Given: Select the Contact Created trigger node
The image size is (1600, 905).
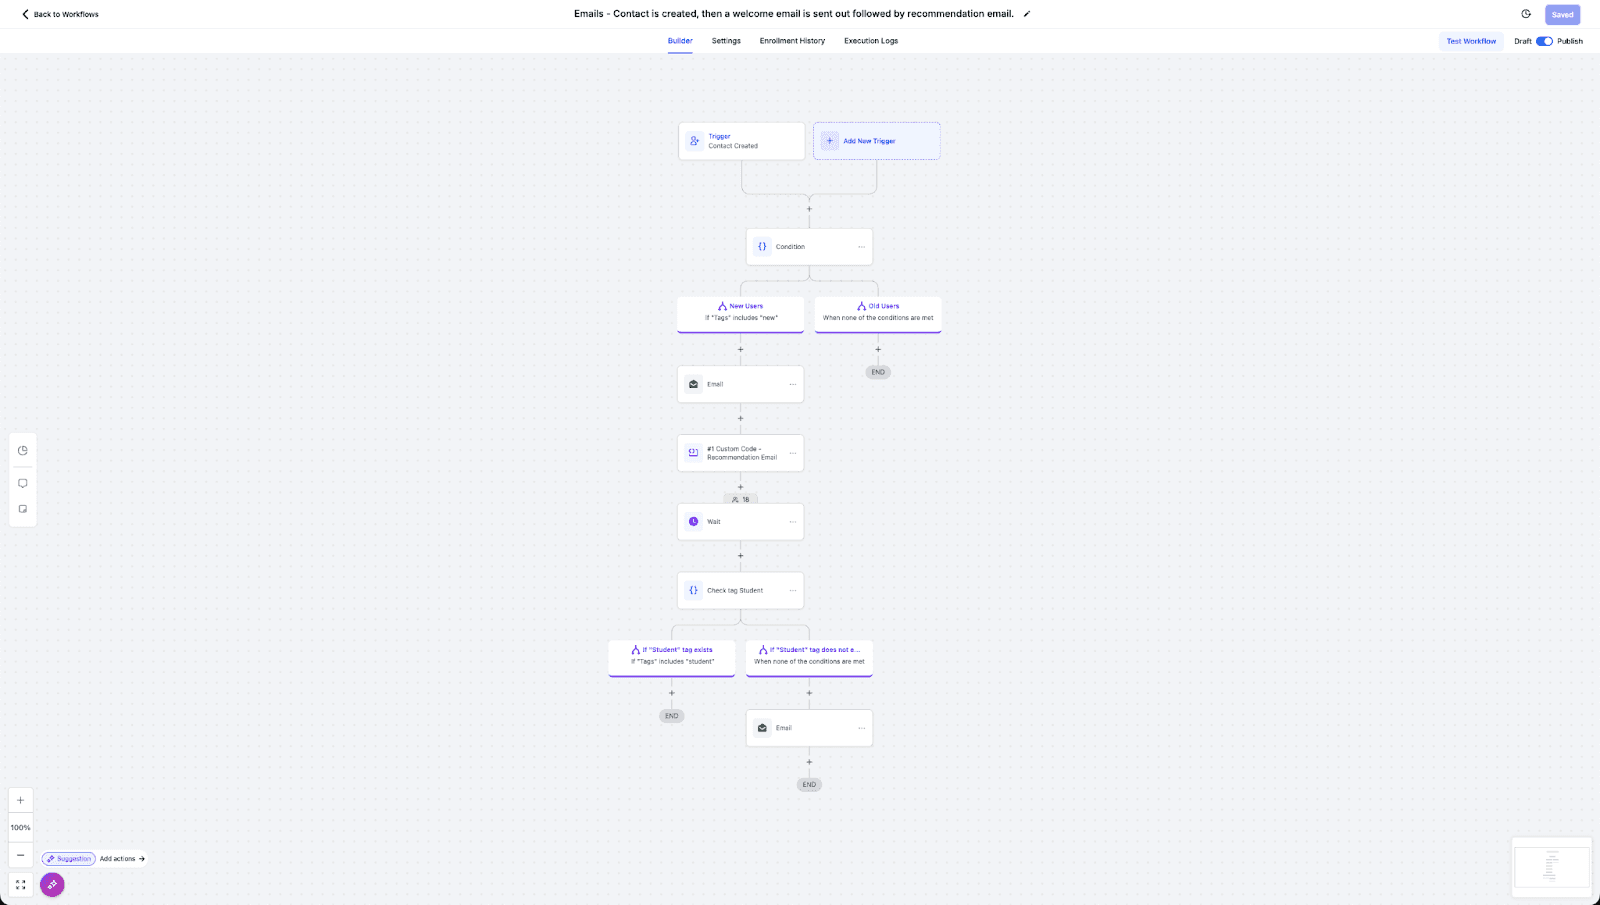Looking at the screenshot, I should tap(741, 141).
